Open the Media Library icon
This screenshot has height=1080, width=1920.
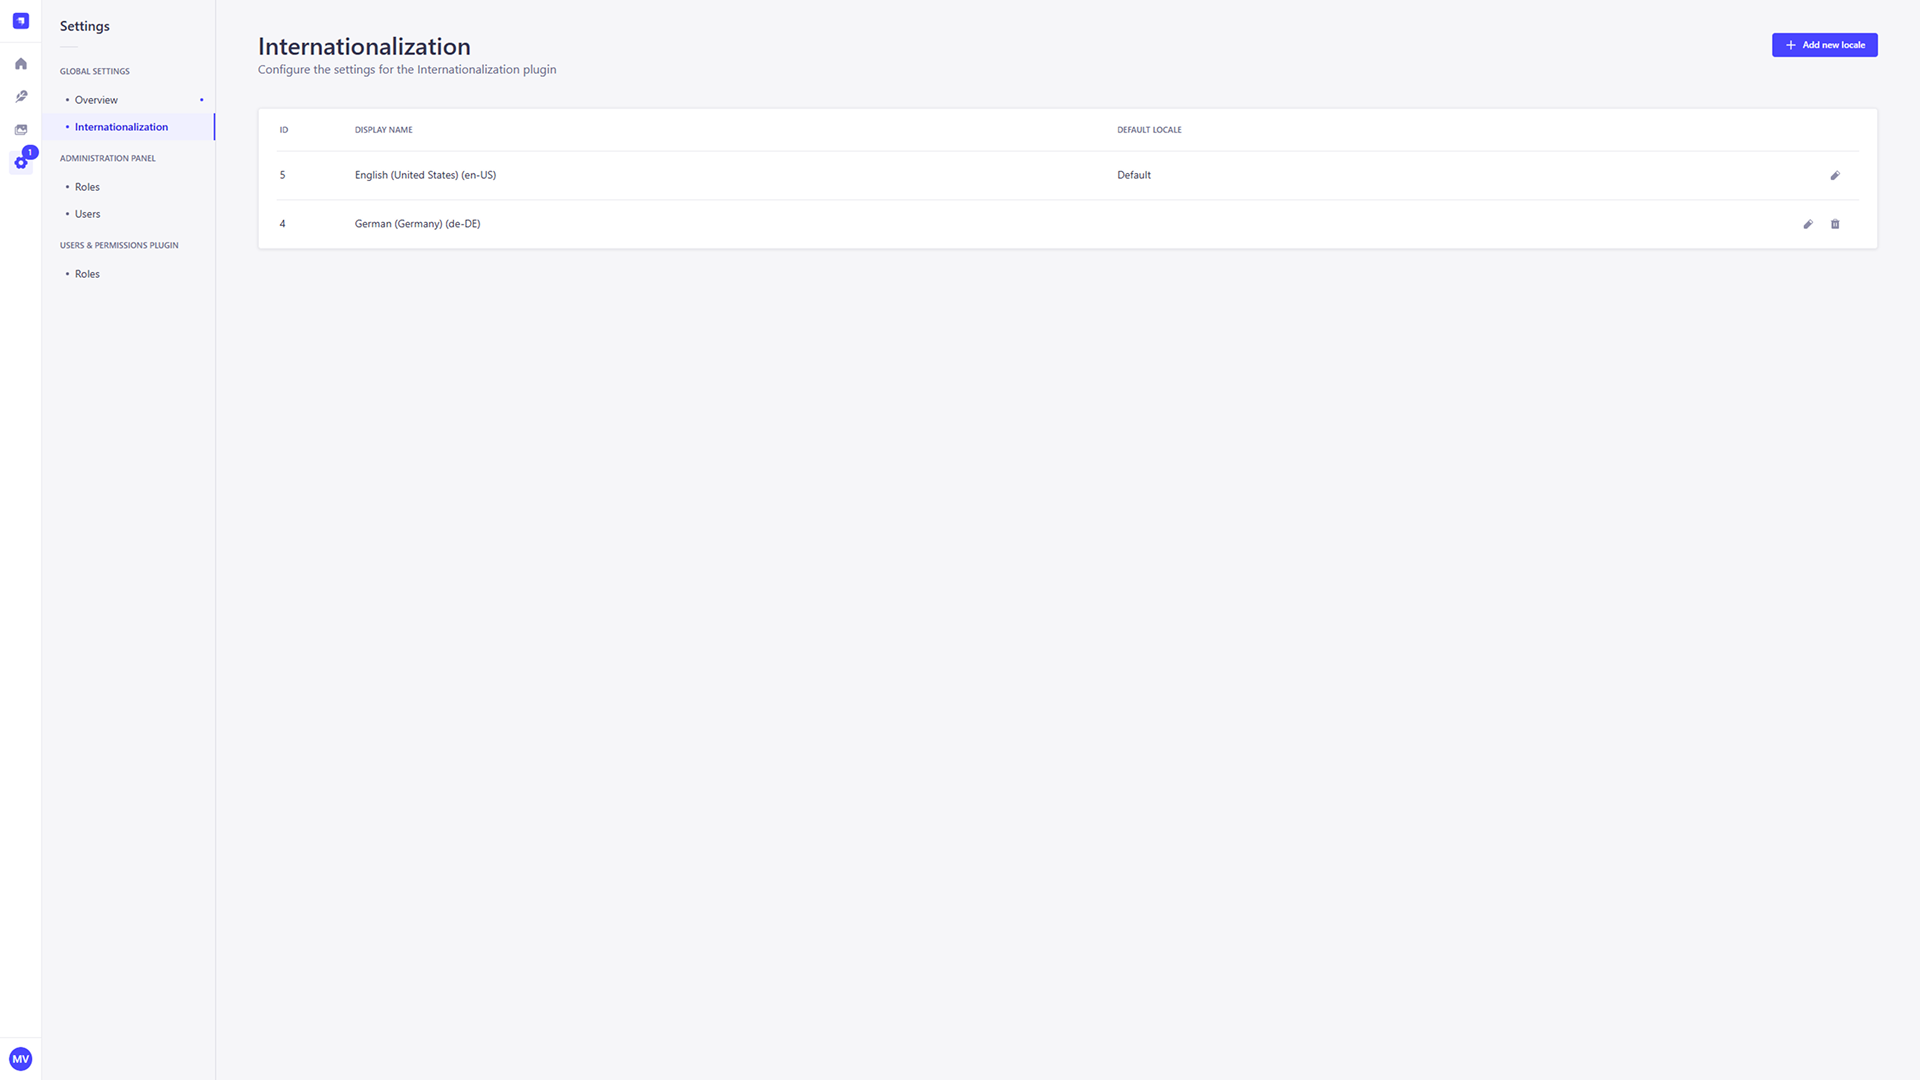click(20, 129)
